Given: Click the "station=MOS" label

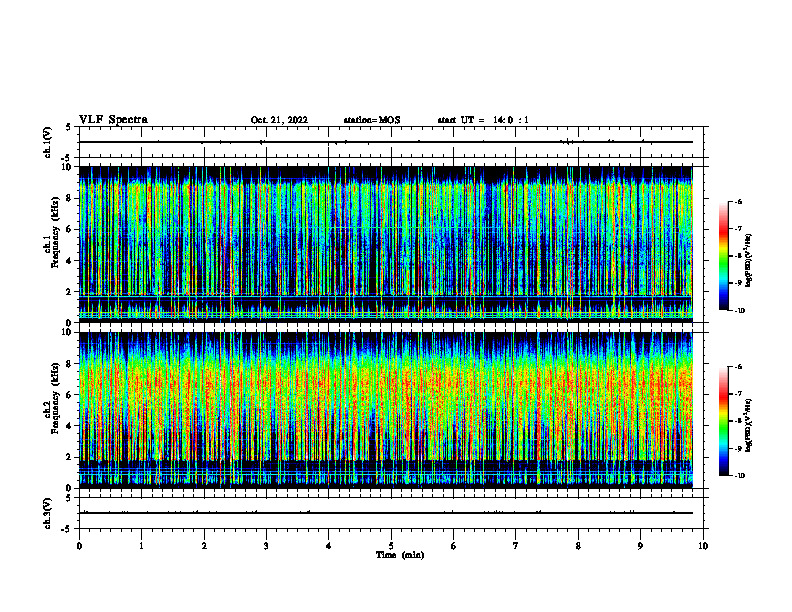Looking at the screenshot, I should coord(372,120).
